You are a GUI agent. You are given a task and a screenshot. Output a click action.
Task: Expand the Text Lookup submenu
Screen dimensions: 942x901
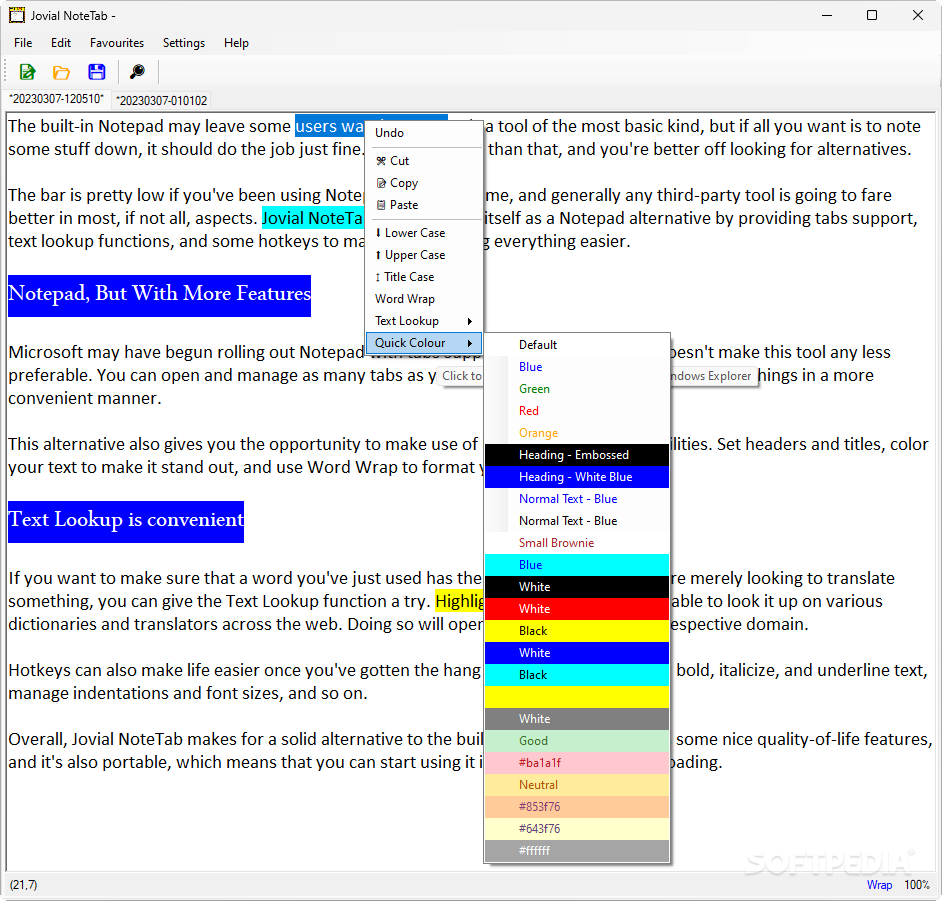[x=424, y=321]
